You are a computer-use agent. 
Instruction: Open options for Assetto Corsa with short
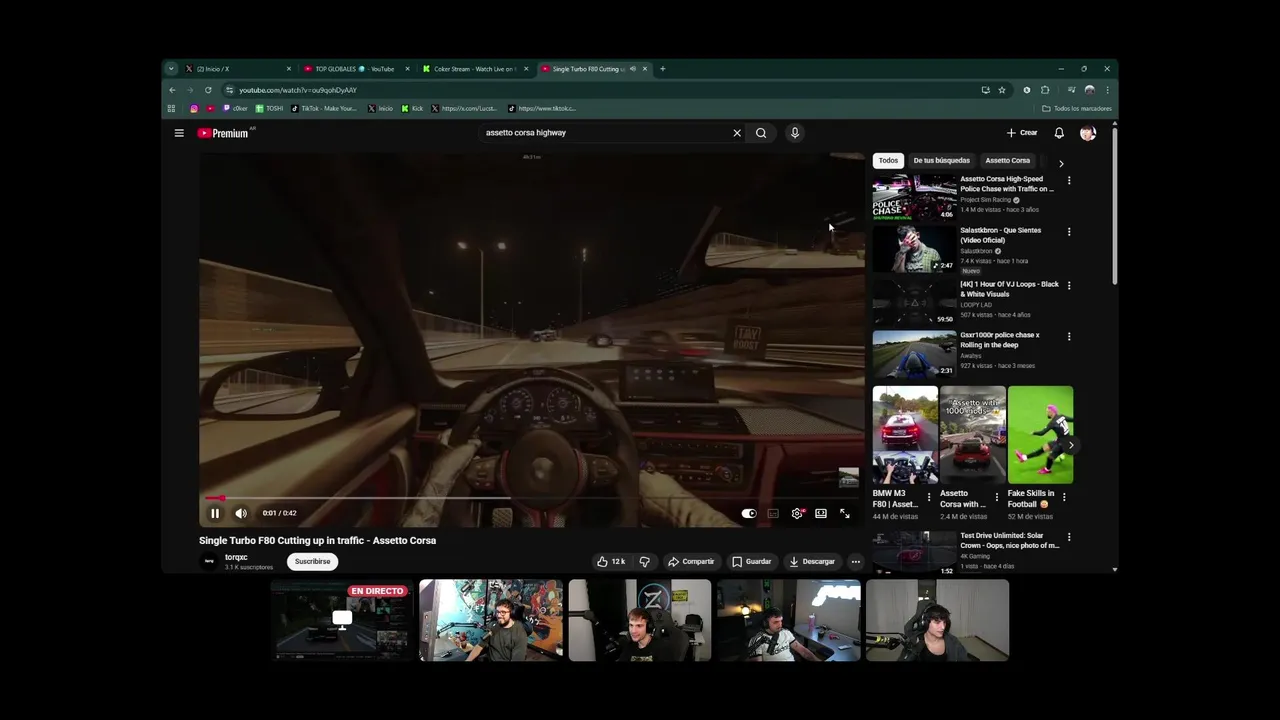coord(996,497)
